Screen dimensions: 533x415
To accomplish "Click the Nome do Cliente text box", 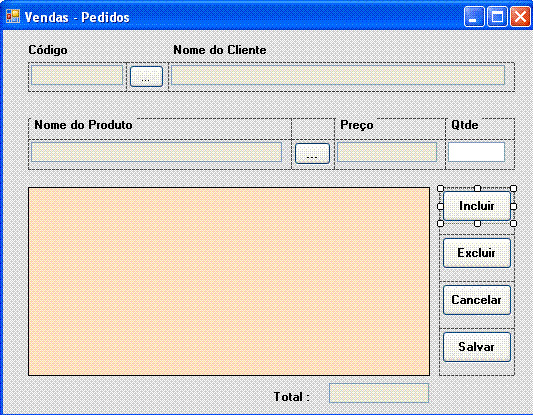I will tap(338, 75).
